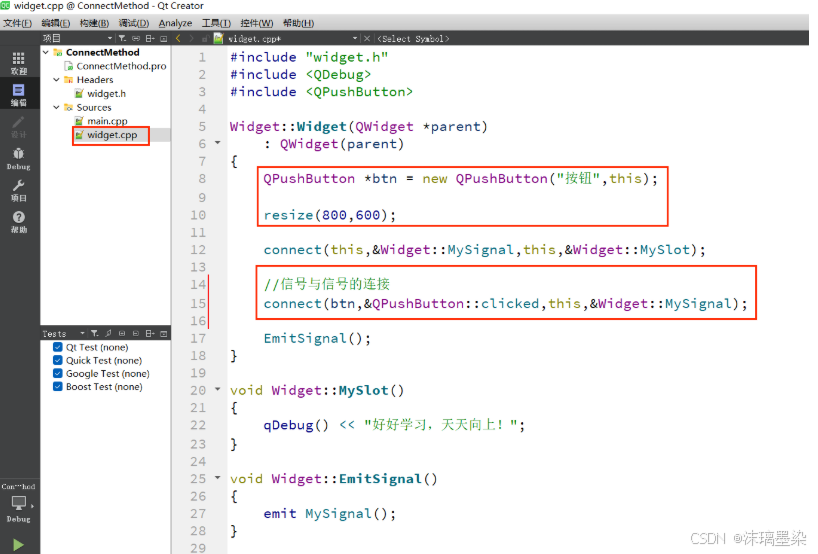Close the project side panel
The height and width of the screenshot is (554, 818).
coord(163,38)
